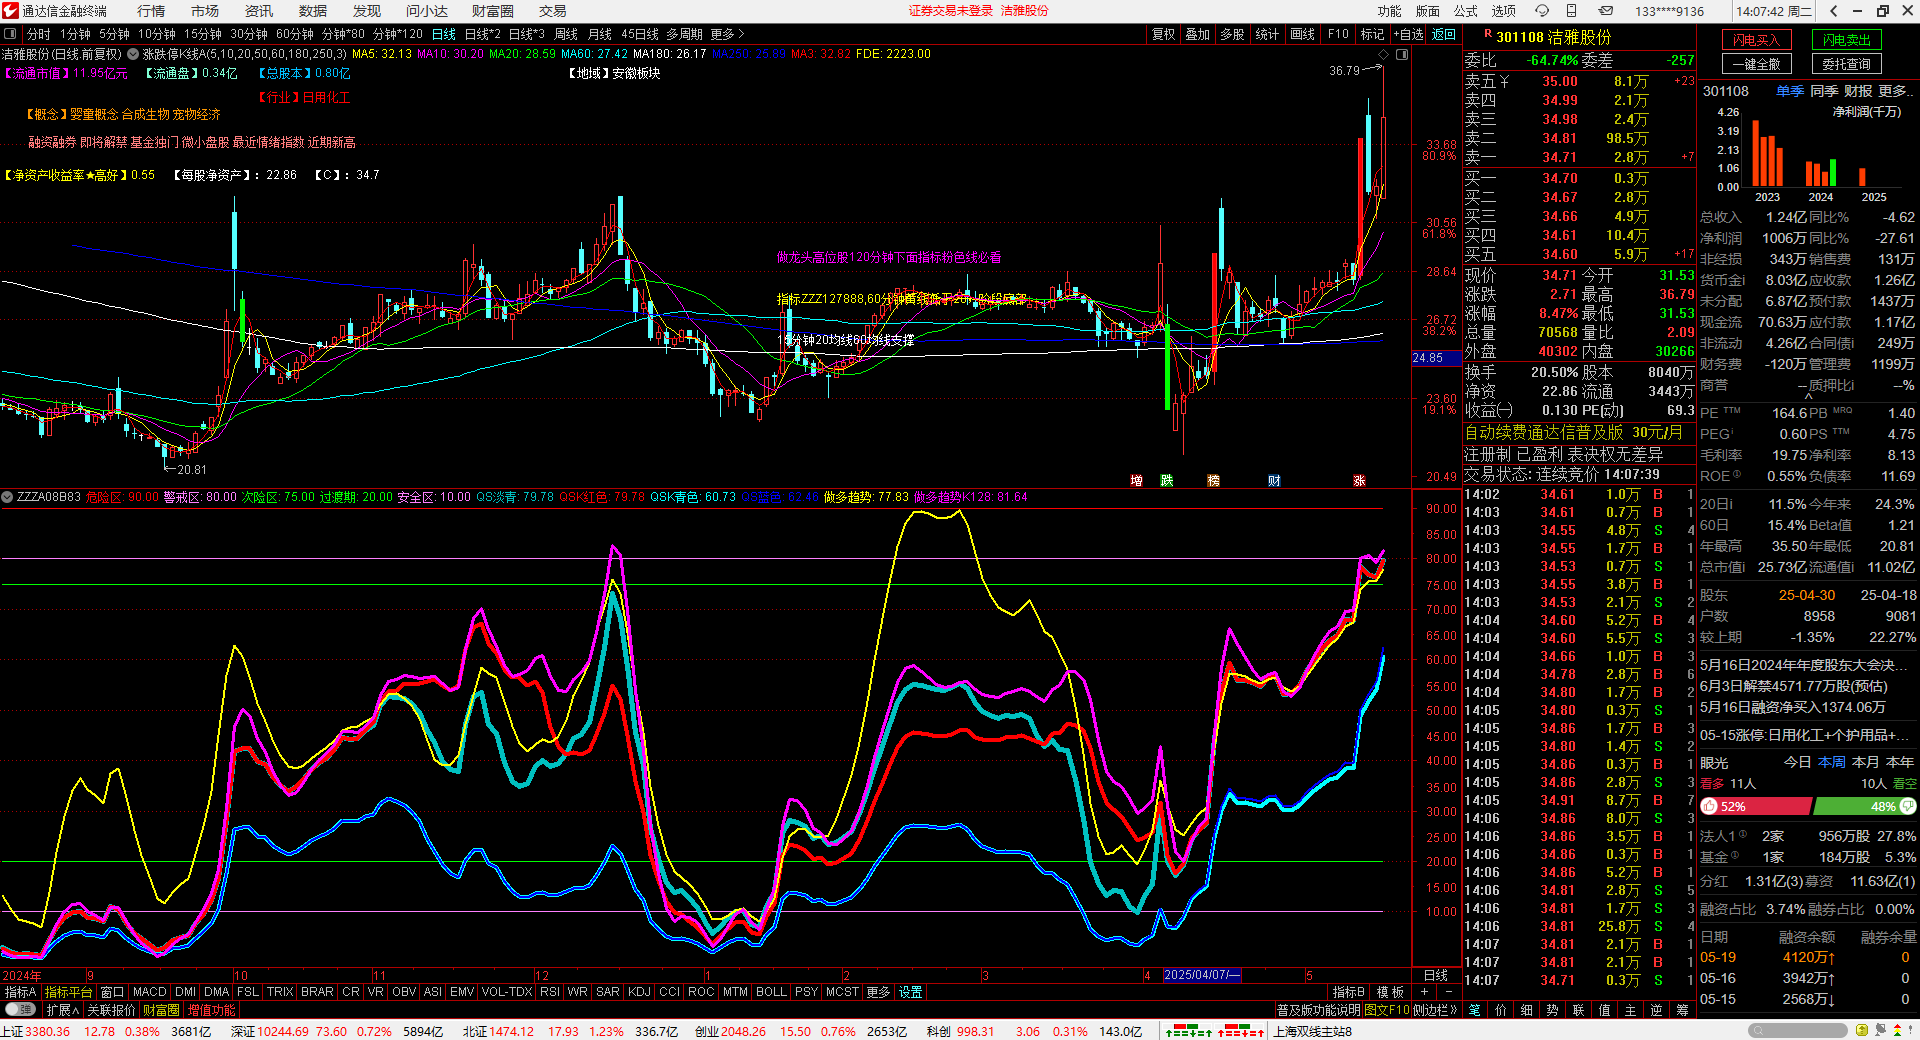Viewport: 1920px width, 1040px height.
Task: Click the 增 marker icon on chart bottom
Action: pos(1137,481)
